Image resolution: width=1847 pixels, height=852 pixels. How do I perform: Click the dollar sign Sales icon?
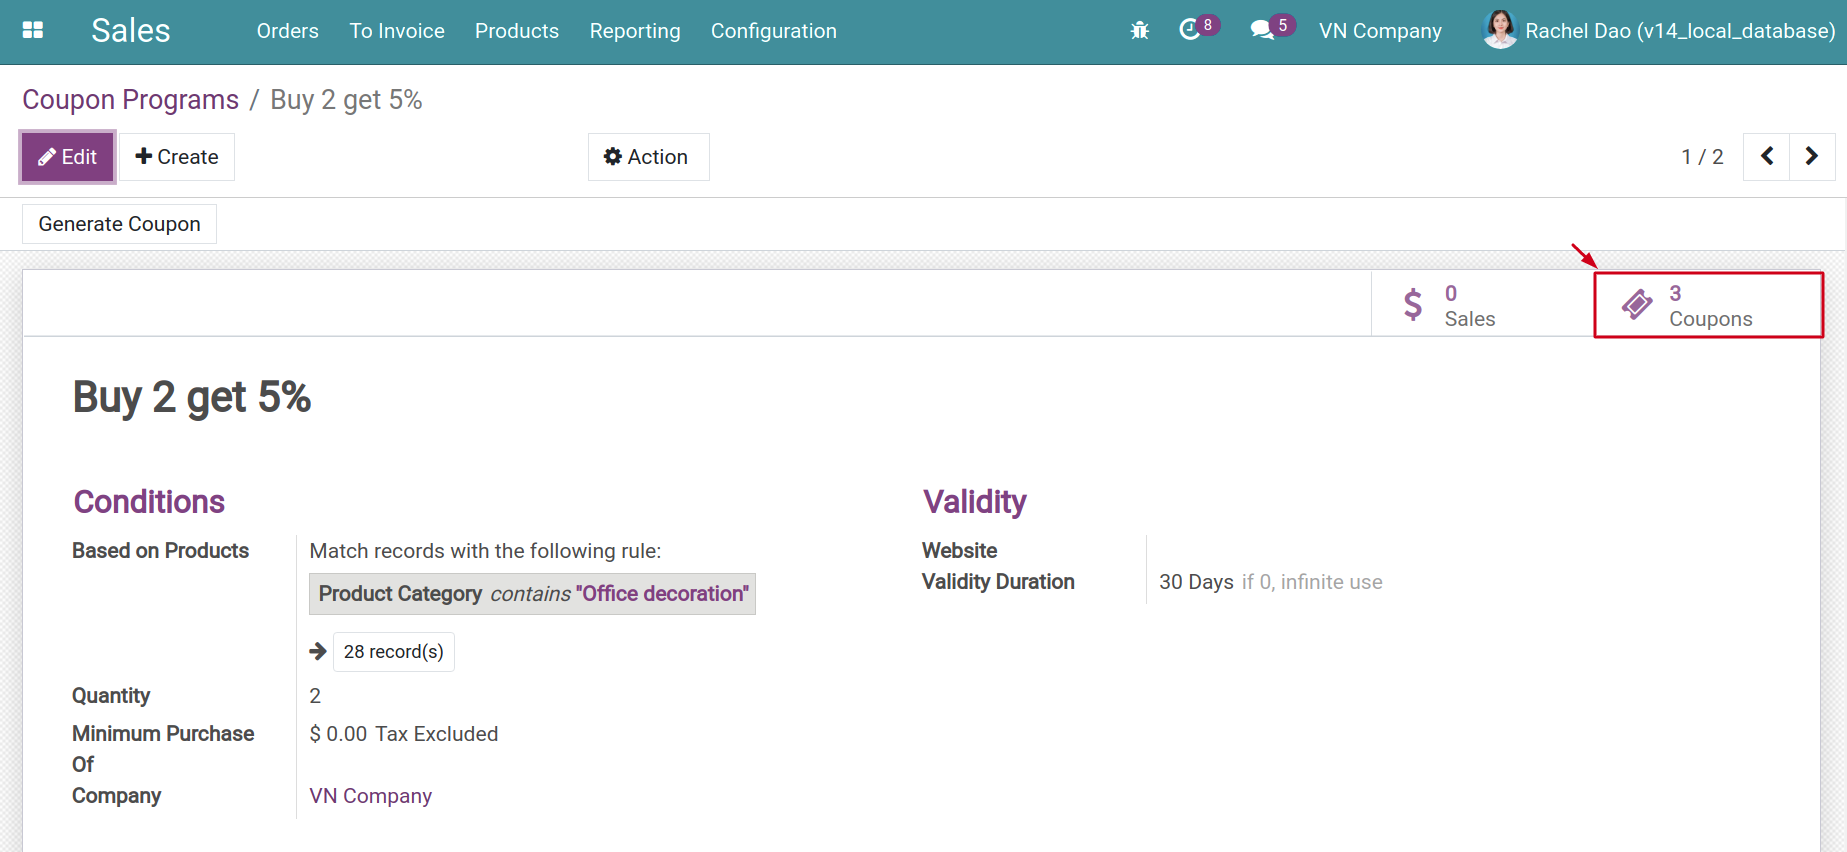pyautogui.click(x=1412, y=304)
